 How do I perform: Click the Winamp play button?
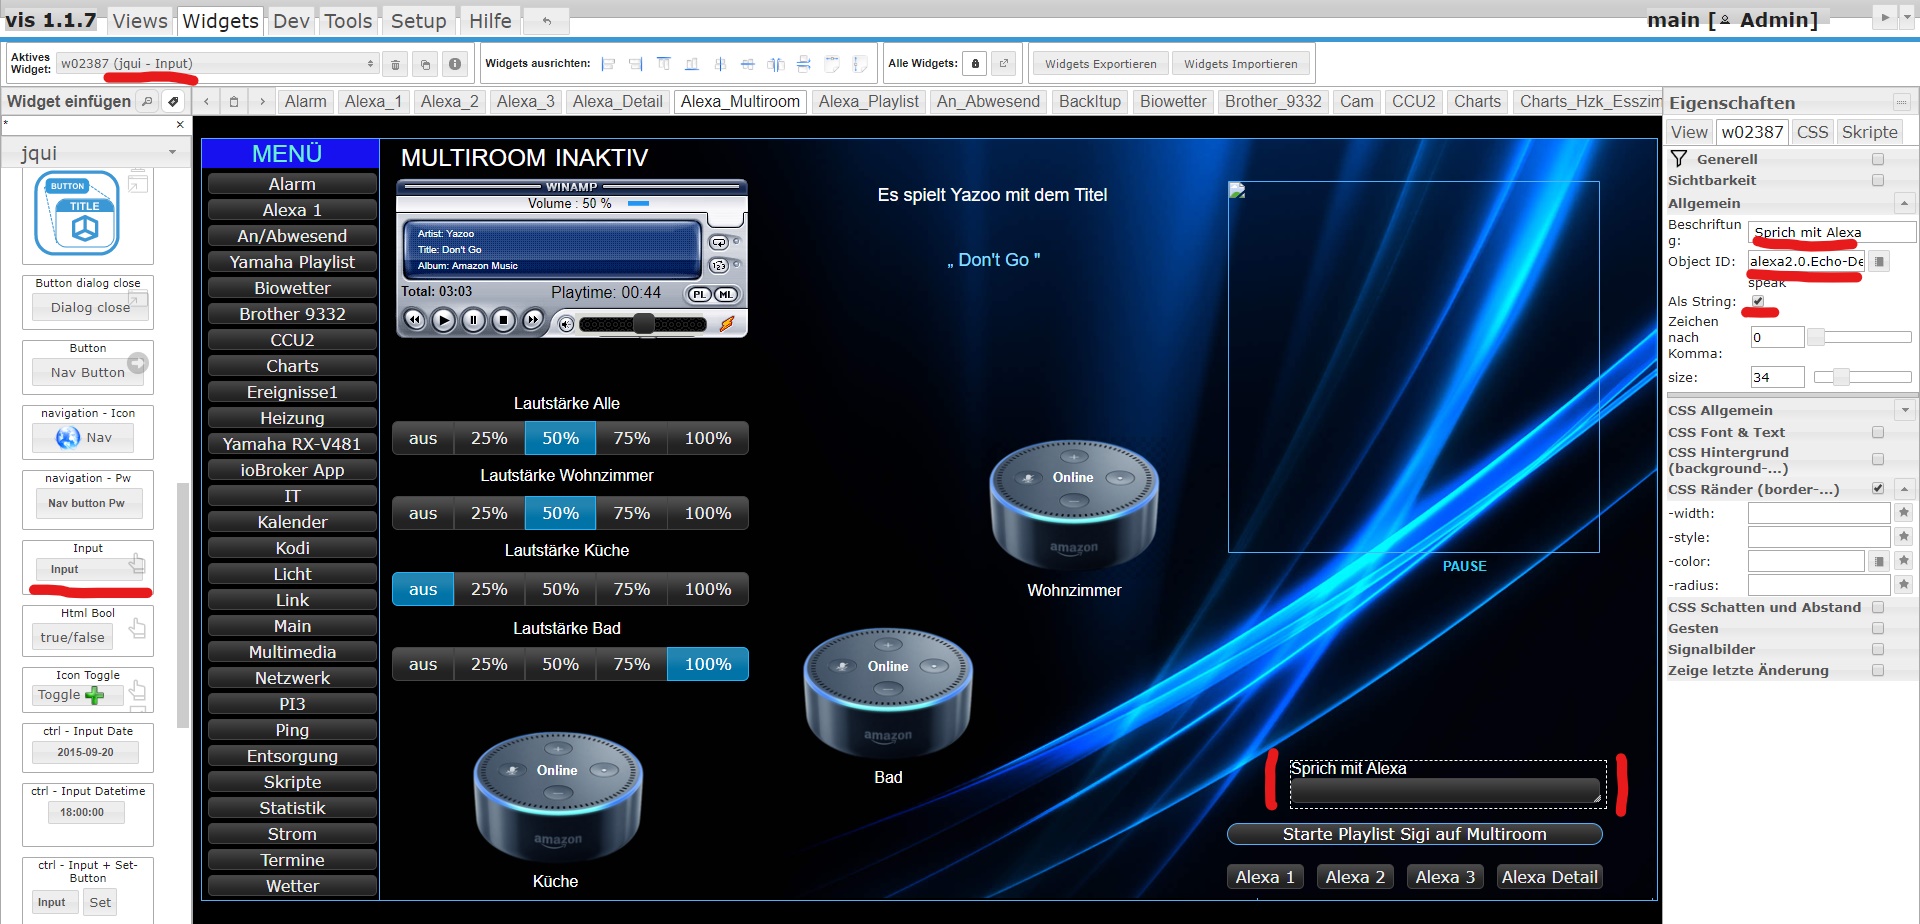pyautogui.click(x=444, y=320)
